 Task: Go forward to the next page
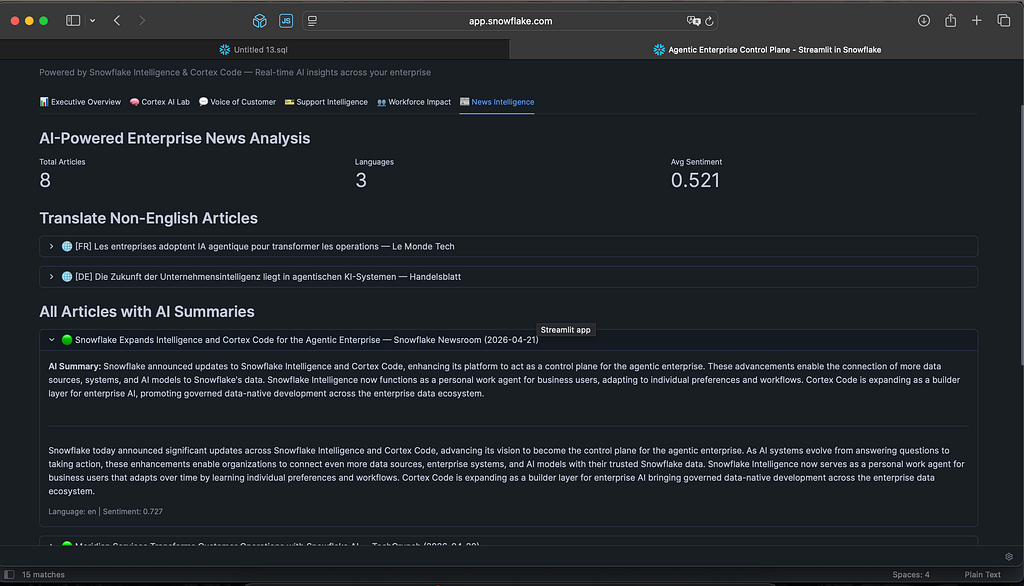(x=142, y=21)
